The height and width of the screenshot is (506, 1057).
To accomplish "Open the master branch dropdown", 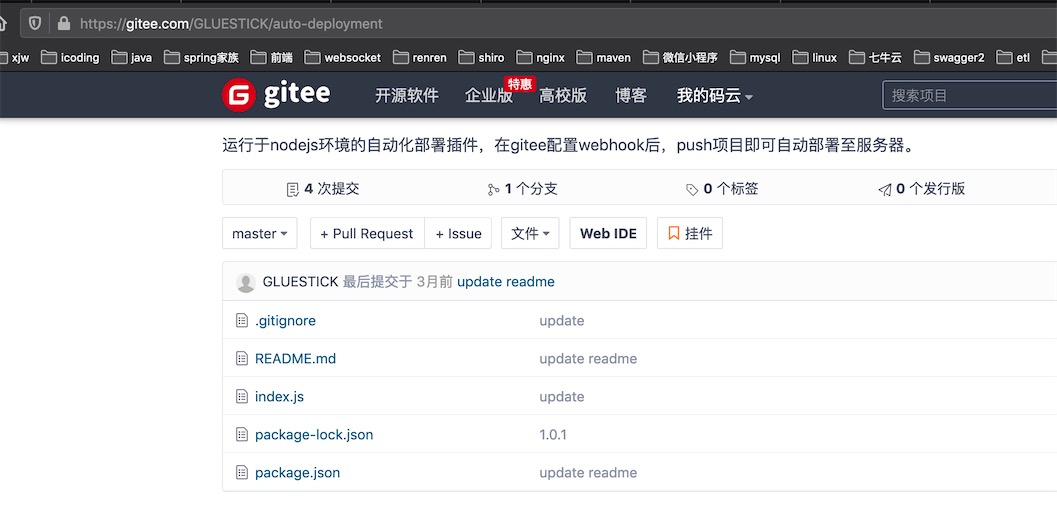I will click(260, 233).
